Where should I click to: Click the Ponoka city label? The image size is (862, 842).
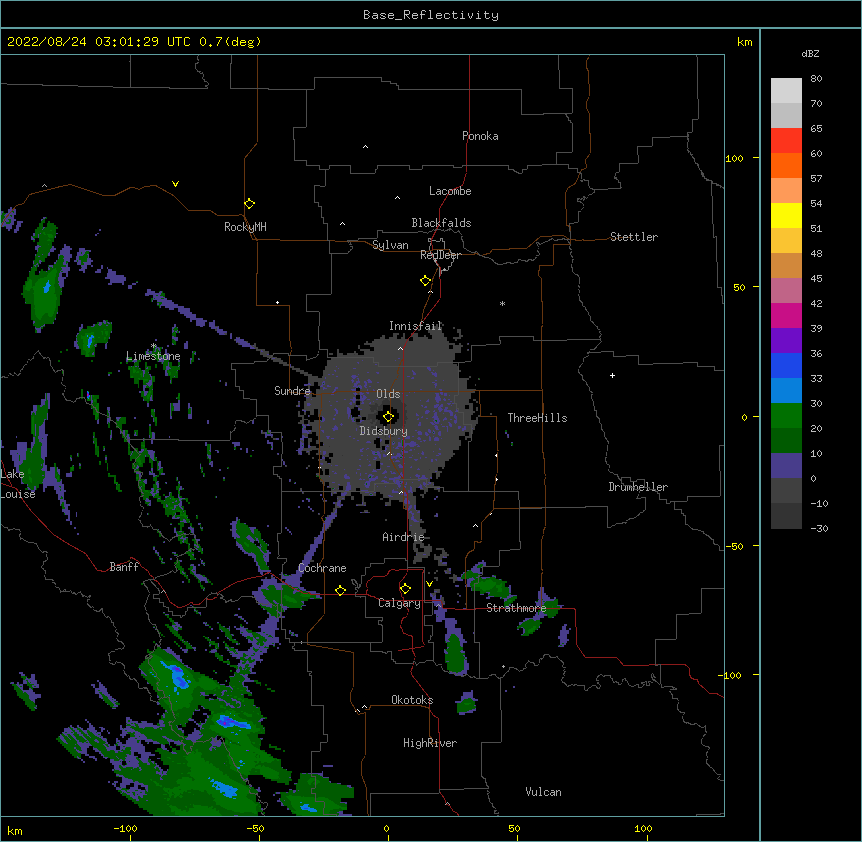480,136
